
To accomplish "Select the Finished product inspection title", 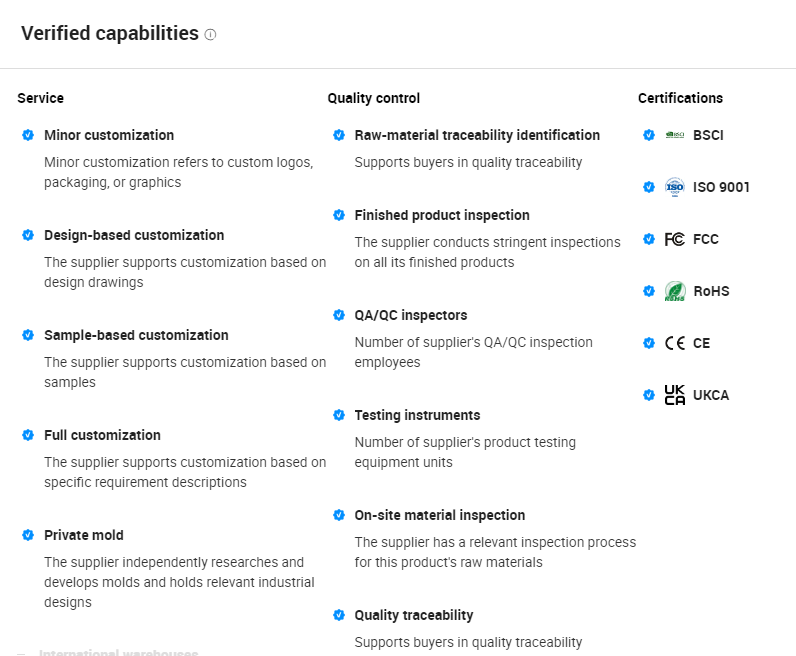I will pos(442,215).
